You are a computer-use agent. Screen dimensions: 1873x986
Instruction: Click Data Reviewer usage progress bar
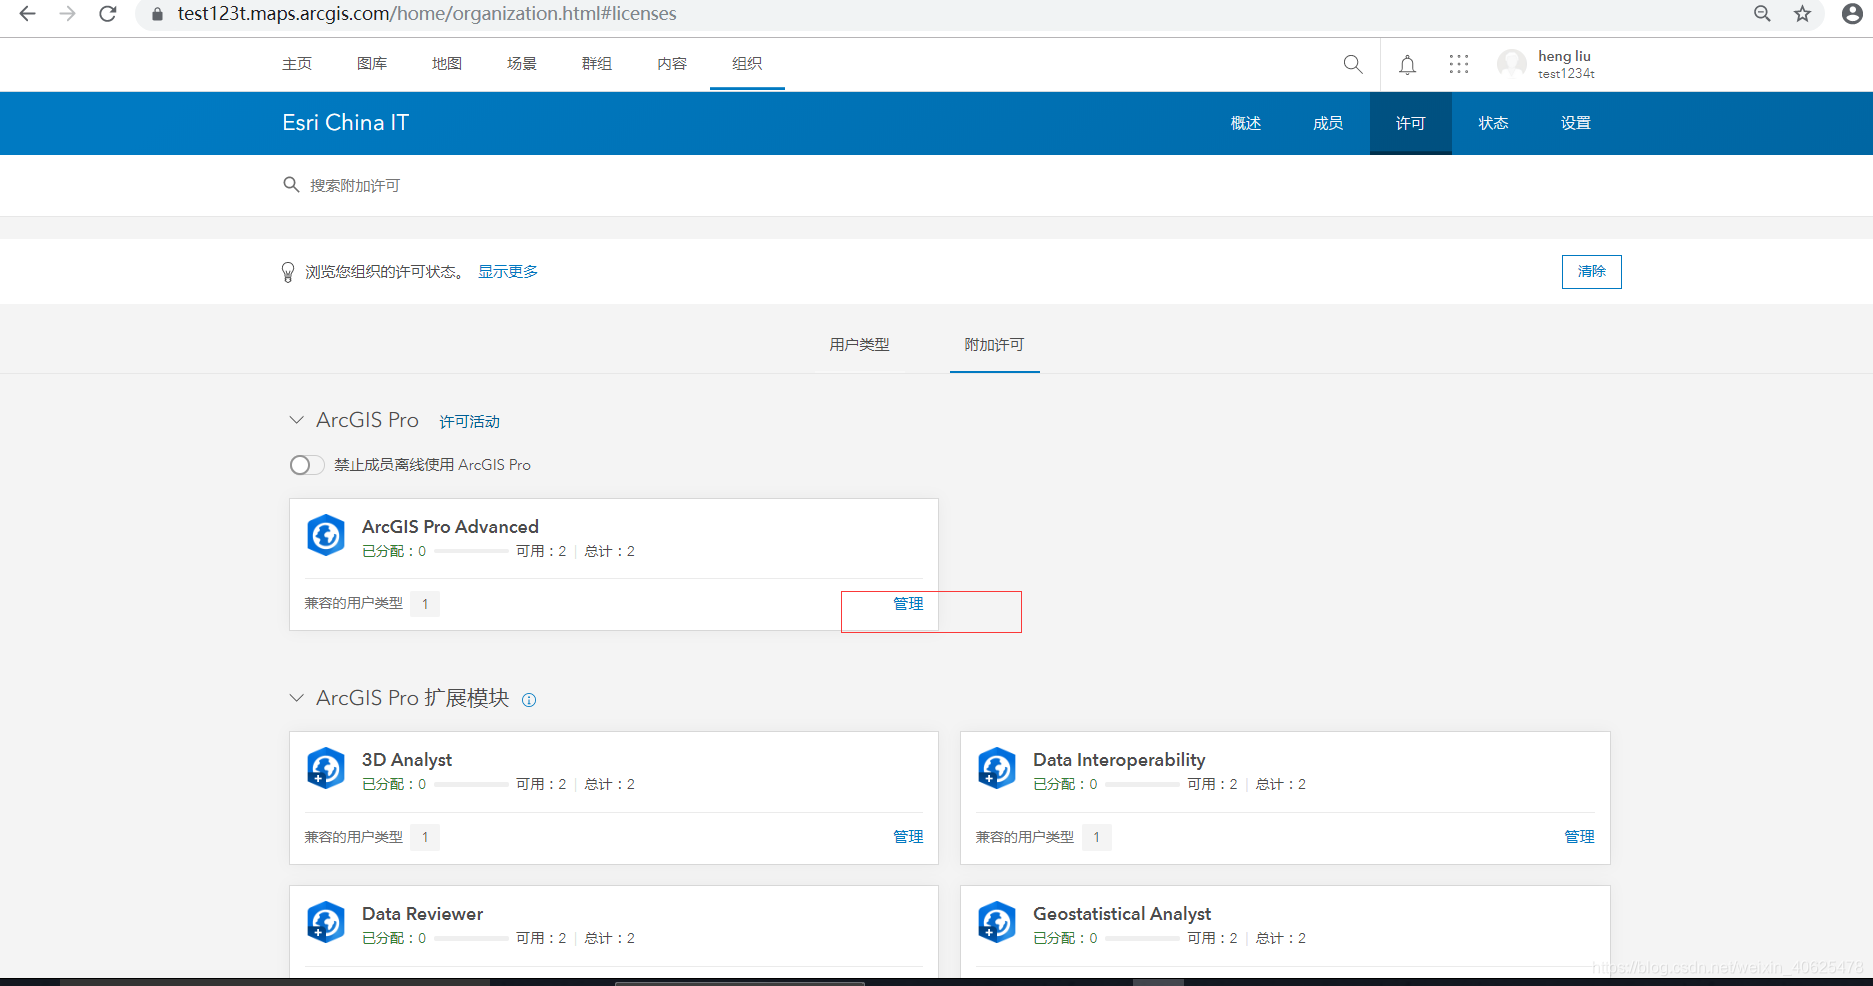(x=471, y=938)
